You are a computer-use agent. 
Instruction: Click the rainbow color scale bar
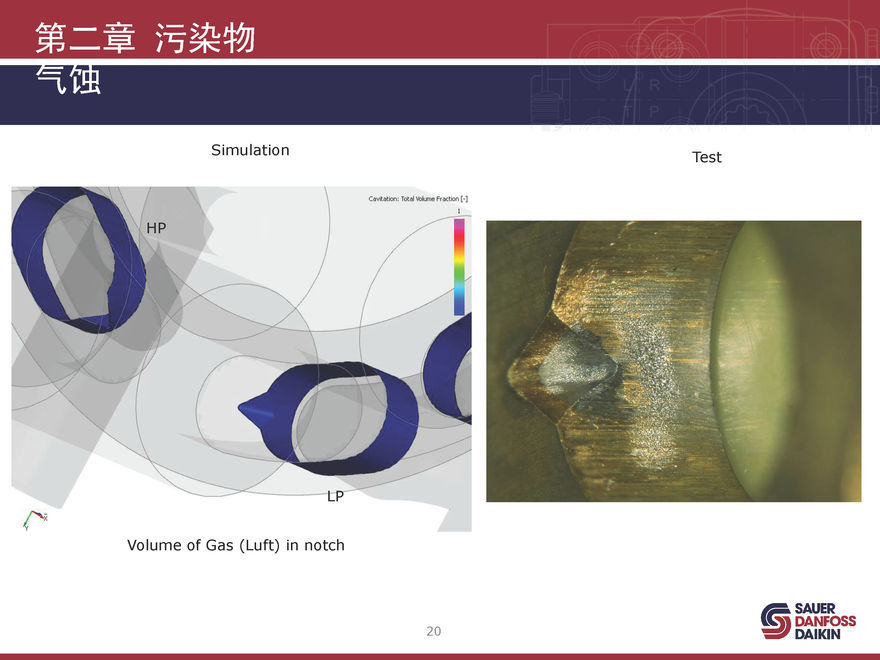(x=459, y=267)
